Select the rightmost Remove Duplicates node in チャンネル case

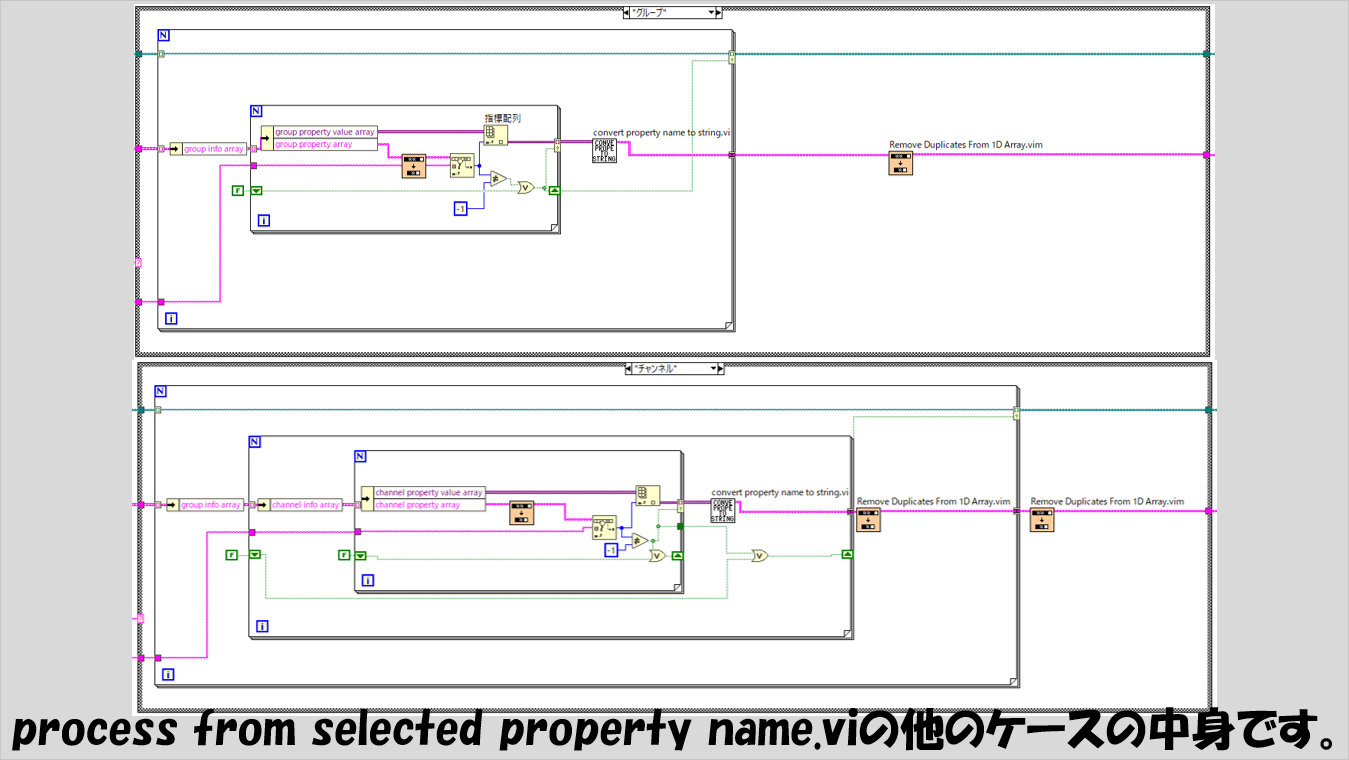(x=1042, y=520)
